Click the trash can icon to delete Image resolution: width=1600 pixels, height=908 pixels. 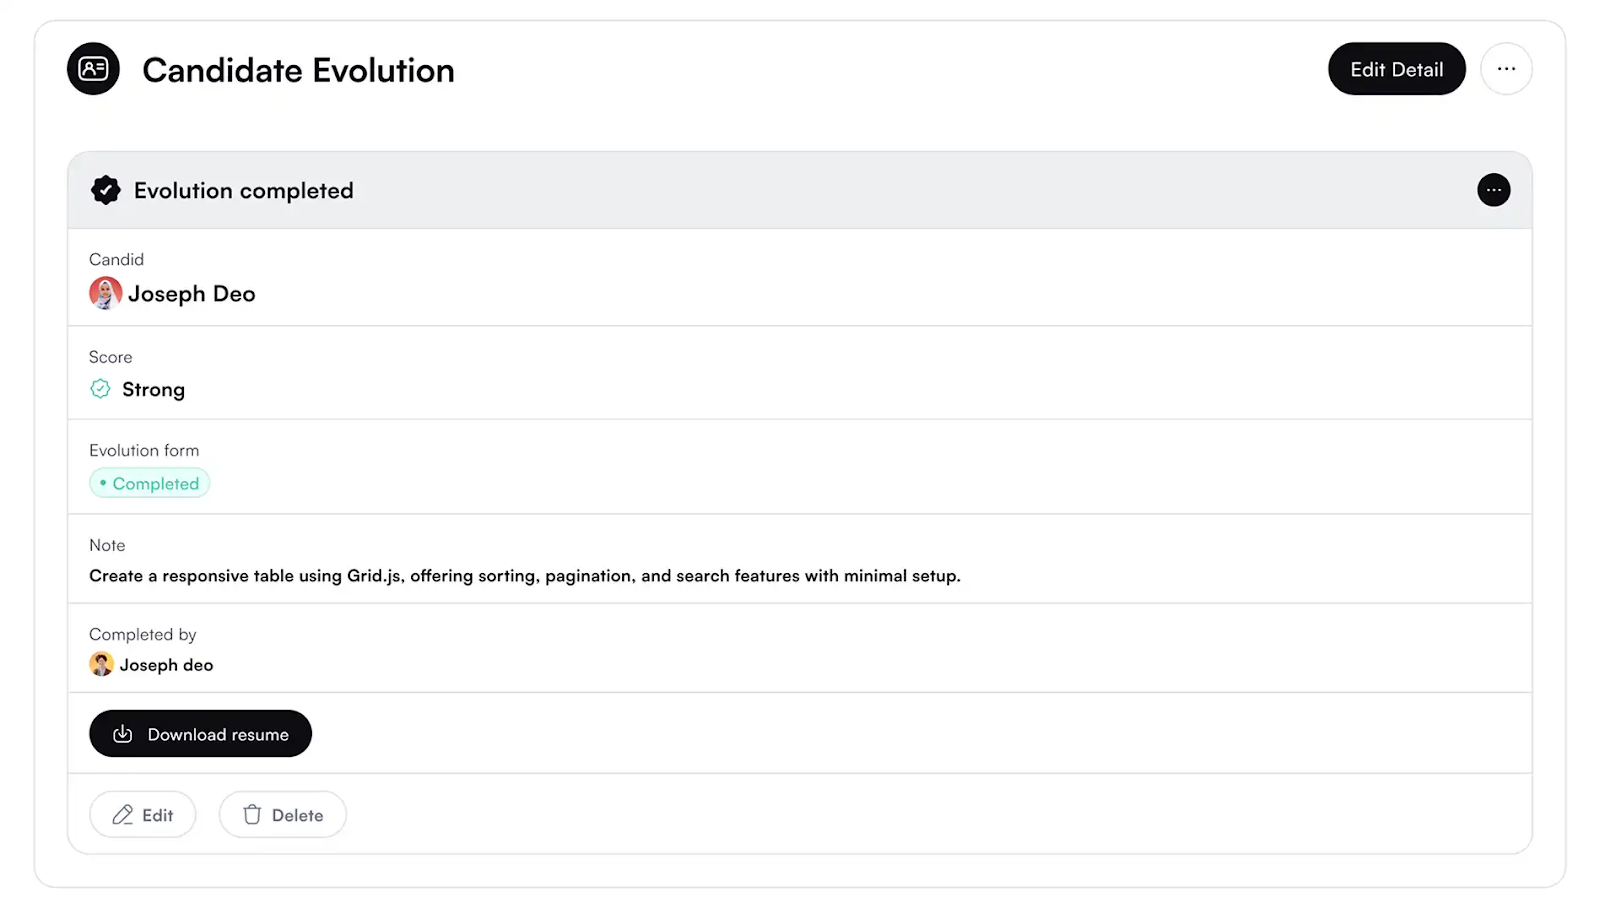(x=252, y=815)
